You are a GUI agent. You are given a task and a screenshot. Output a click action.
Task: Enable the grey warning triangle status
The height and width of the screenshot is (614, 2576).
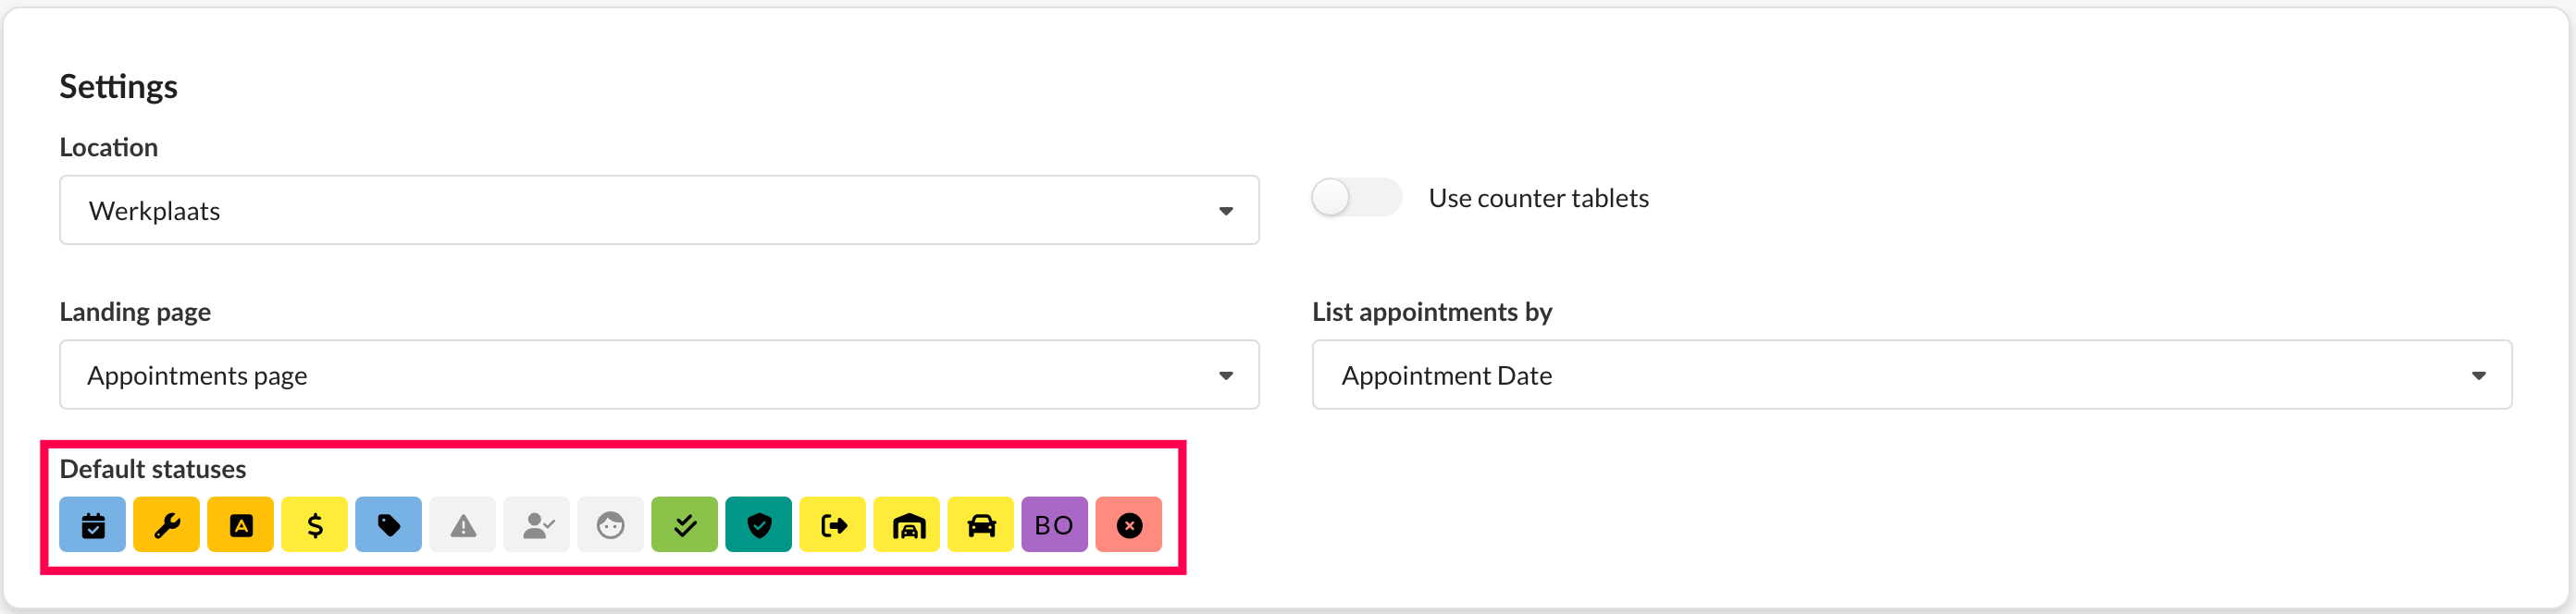(x=463, y=525)
